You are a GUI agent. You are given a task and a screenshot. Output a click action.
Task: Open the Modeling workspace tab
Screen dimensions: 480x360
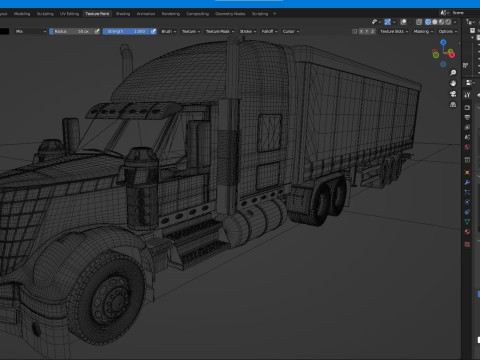pyautogui.click(x=22, y=14)
